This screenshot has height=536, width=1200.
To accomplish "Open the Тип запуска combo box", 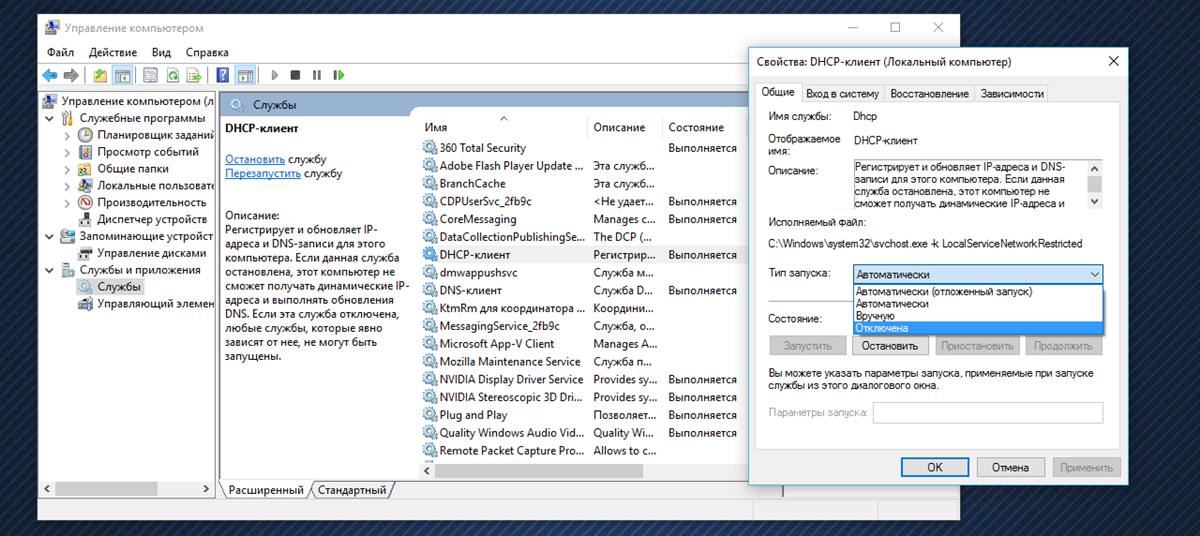I will (978, 274).
